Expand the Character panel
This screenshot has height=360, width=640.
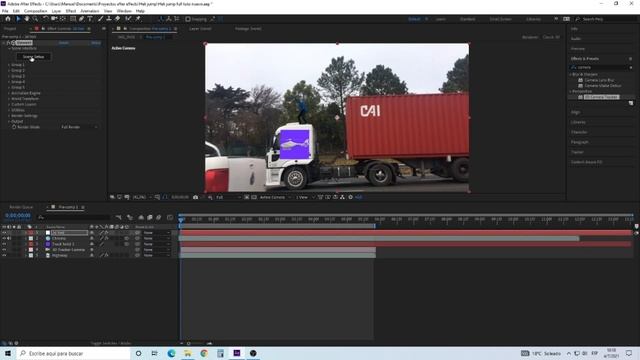coord(579,132)
